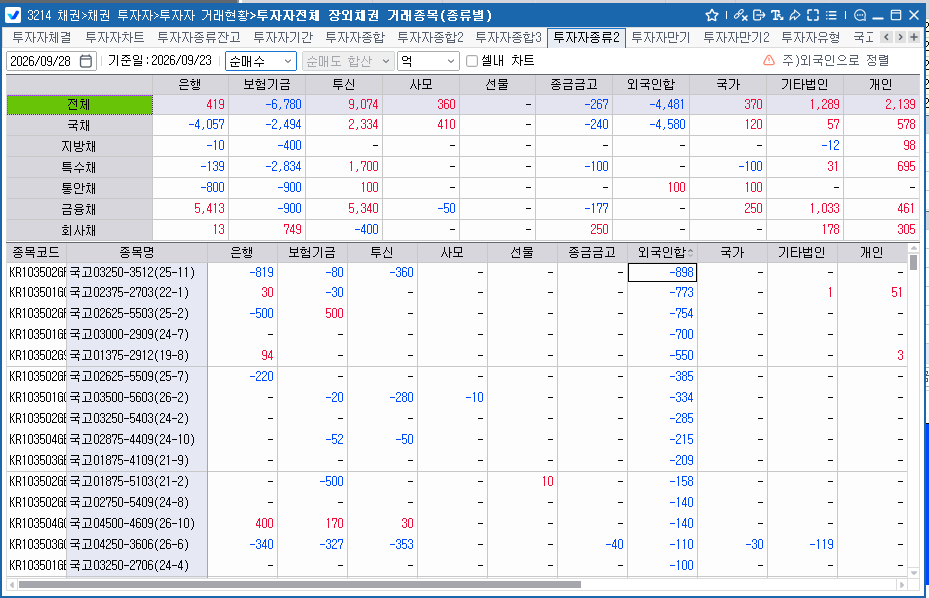Viewport: 929px width, 598px height.
Task: Open the 억 unit dropdown
Action: [428, 61]
